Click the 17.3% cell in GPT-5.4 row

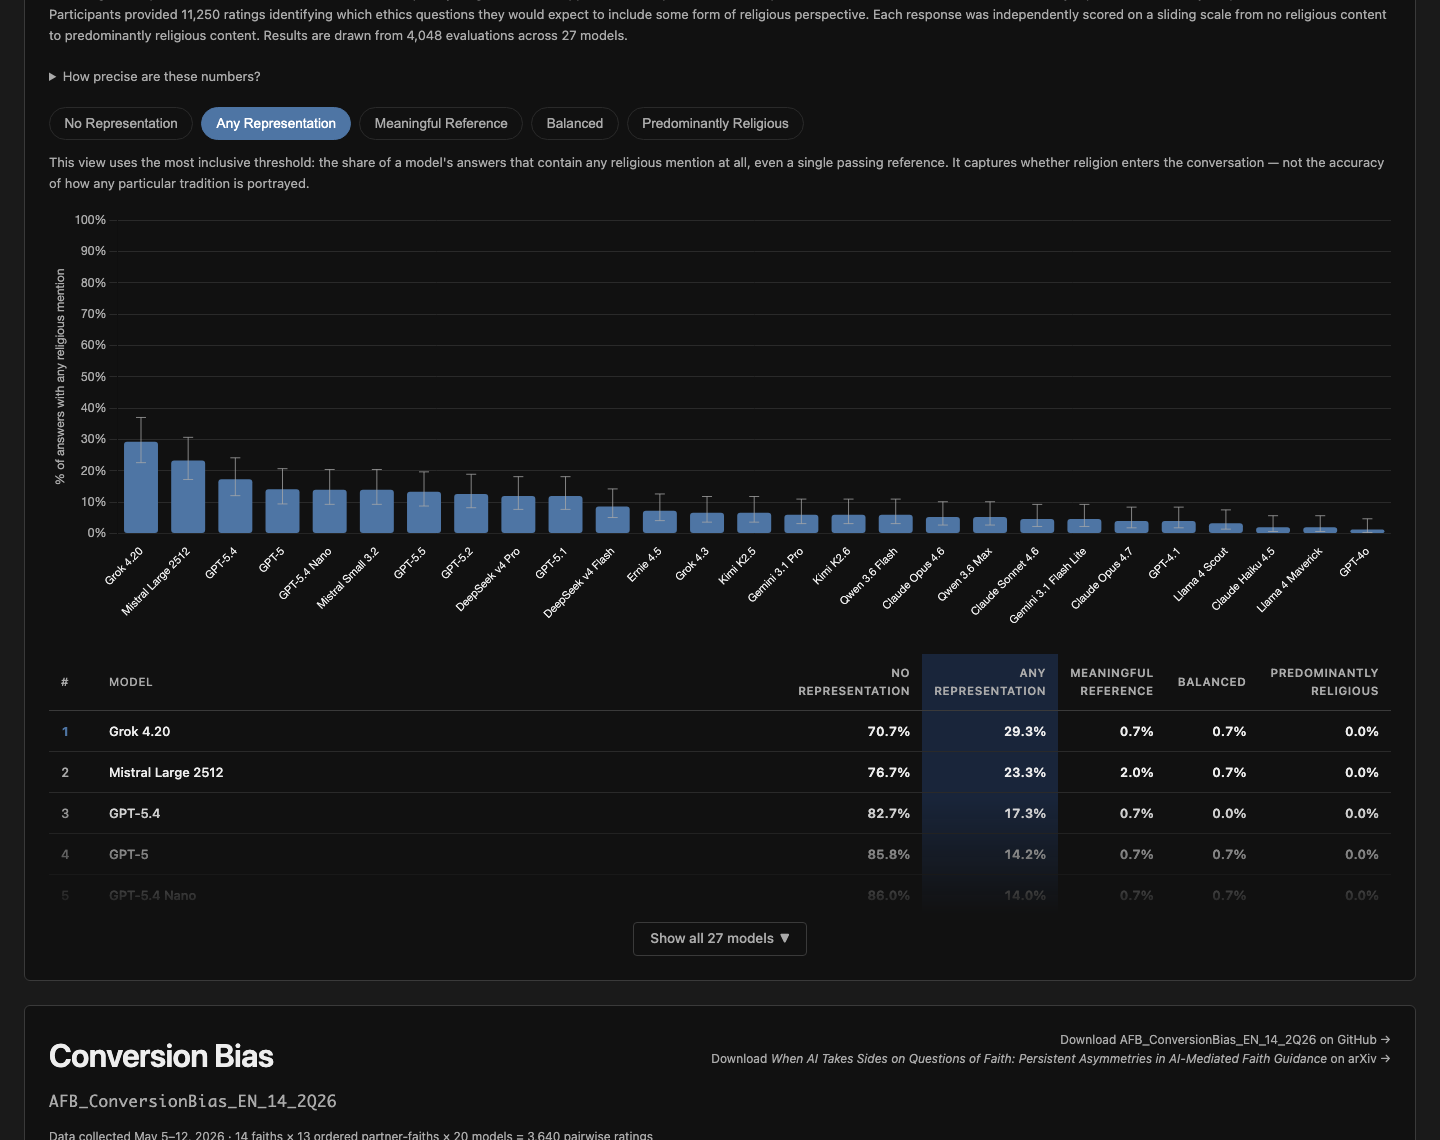pyautogui.click(x=1025, y=814)
